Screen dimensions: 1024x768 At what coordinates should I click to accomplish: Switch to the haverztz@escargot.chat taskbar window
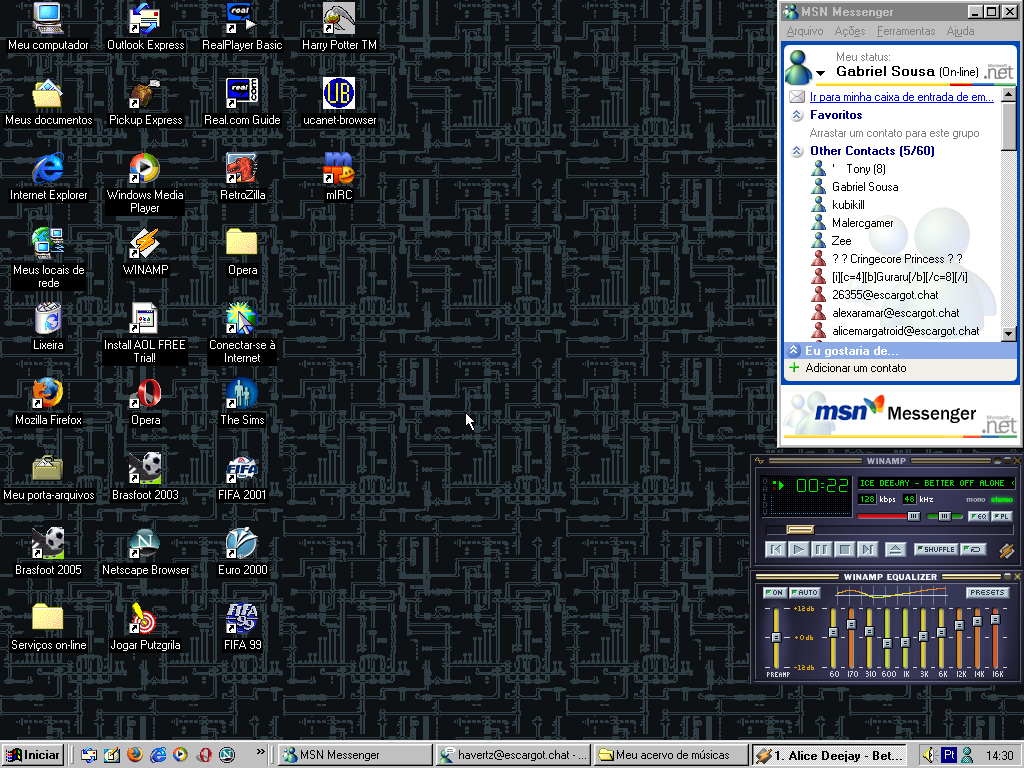[513, 755]
